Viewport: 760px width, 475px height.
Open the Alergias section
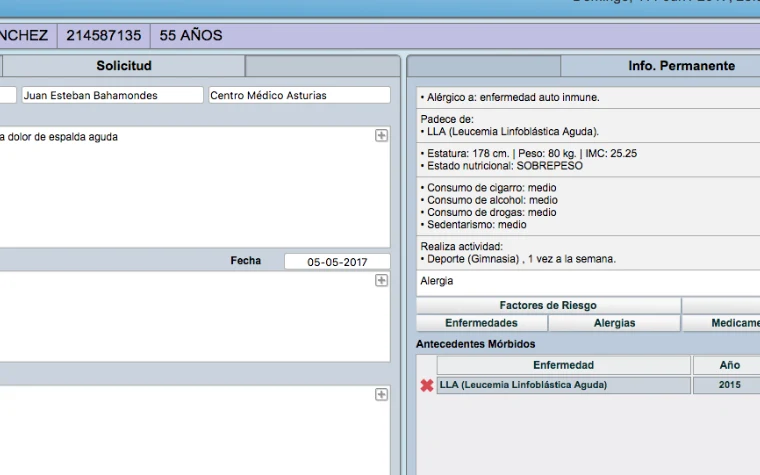(614, 323)
